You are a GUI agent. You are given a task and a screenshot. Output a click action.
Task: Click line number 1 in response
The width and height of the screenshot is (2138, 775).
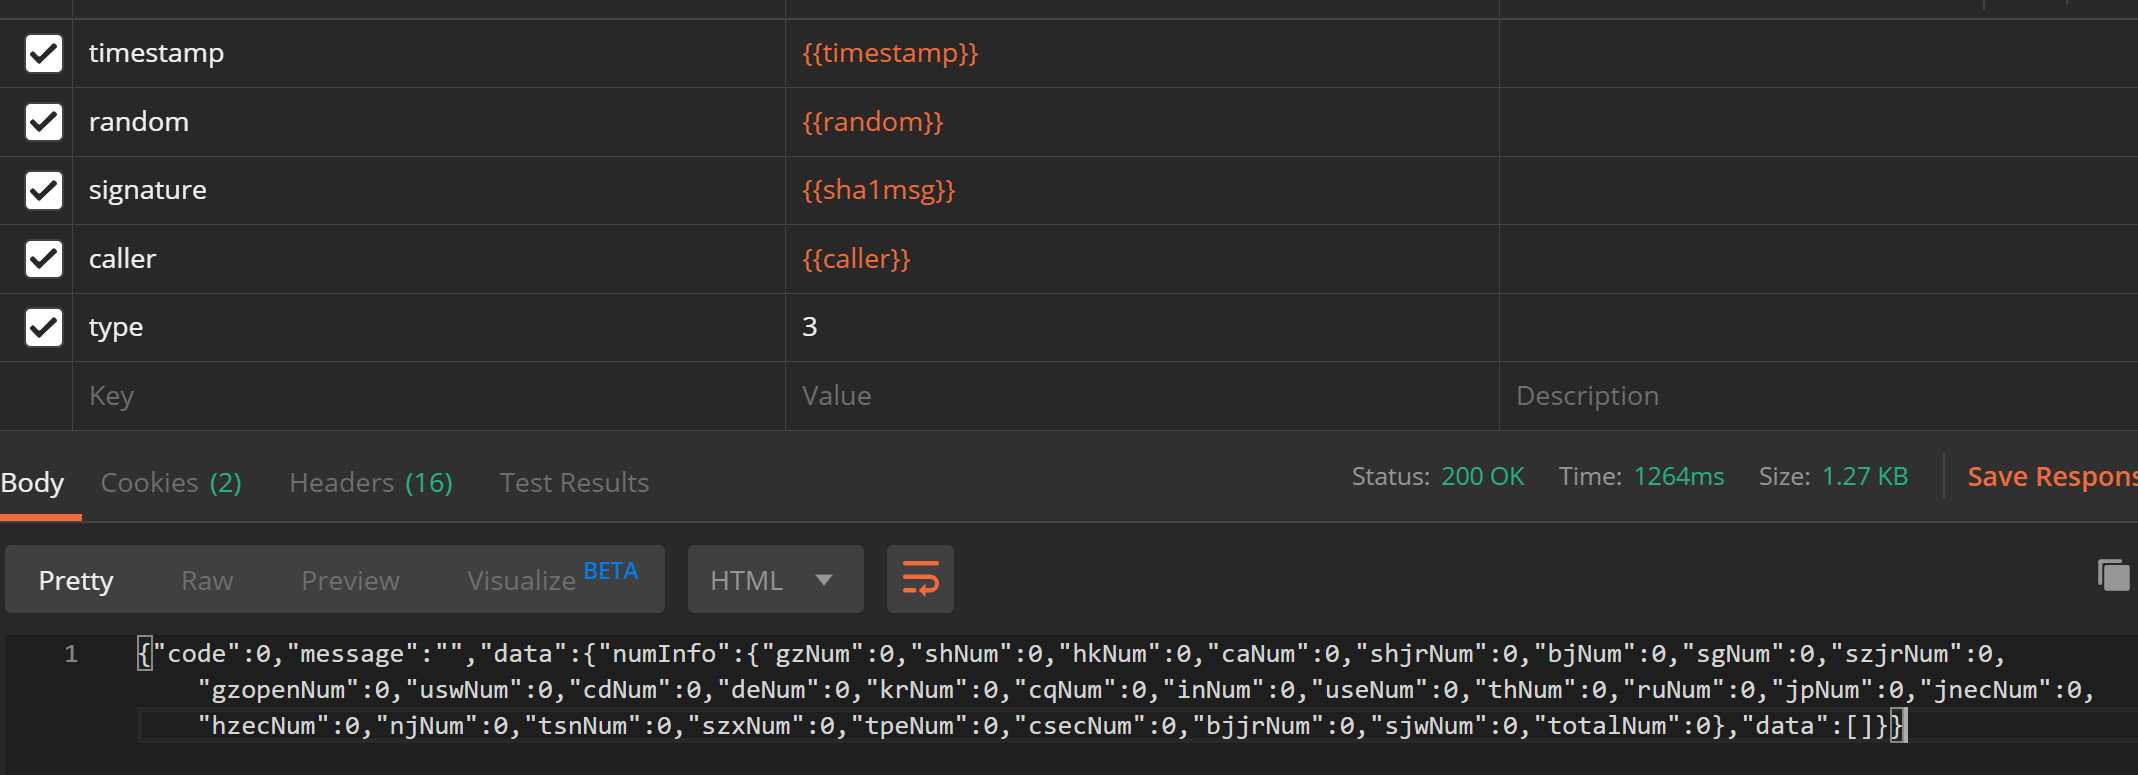[x=71, y=654]
